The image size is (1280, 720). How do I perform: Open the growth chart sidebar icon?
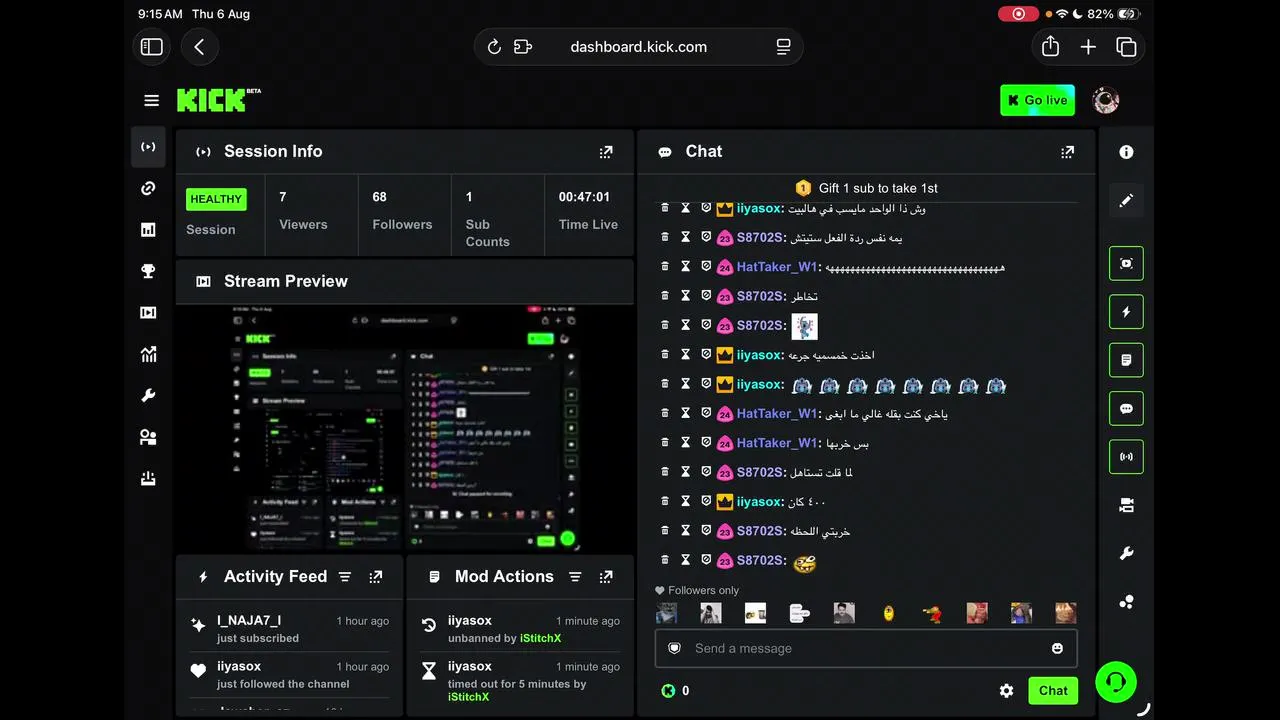(148, 354)
